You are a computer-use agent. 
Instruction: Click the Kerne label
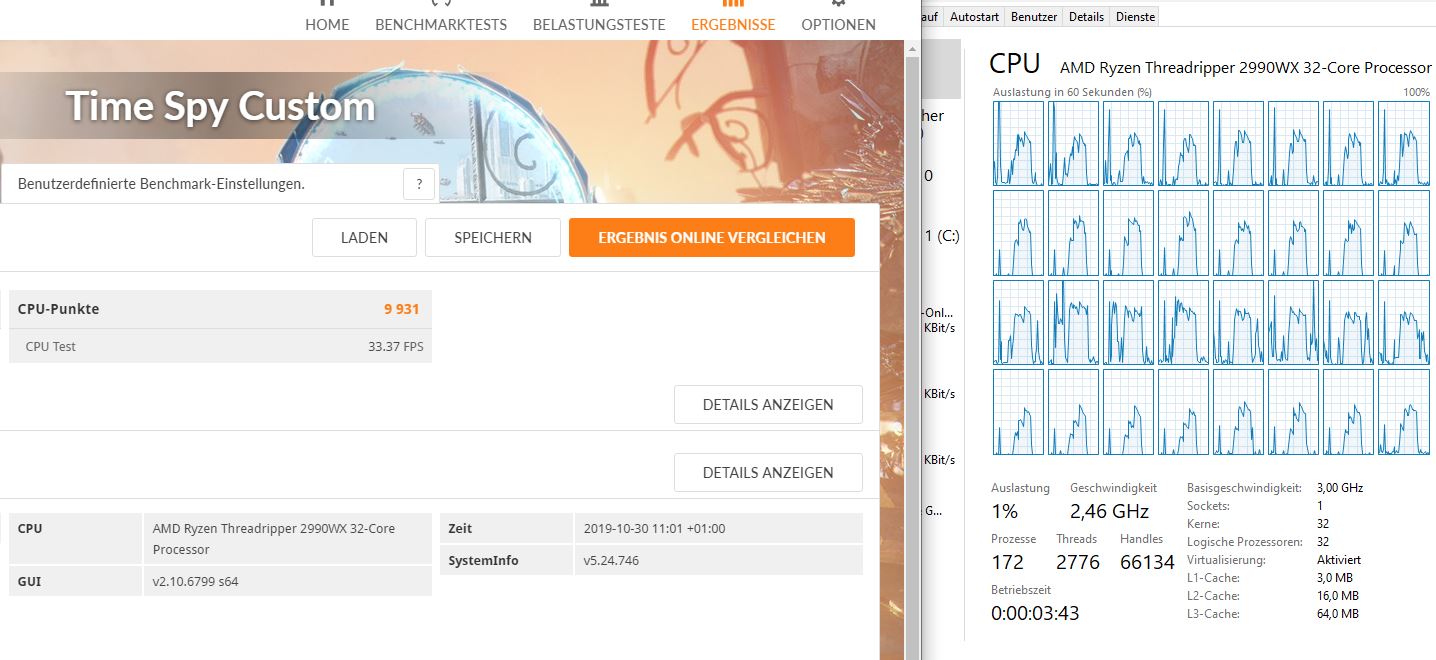[x=1205, y=524]
